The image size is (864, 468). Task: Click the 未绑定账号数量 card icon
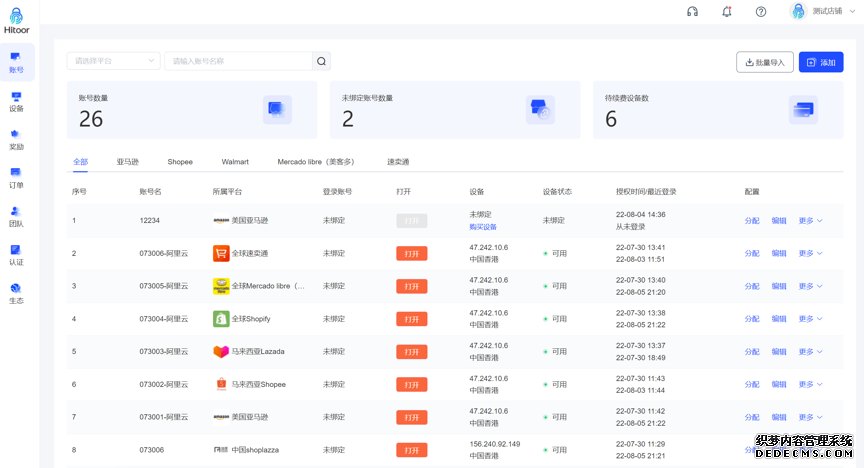540,110
